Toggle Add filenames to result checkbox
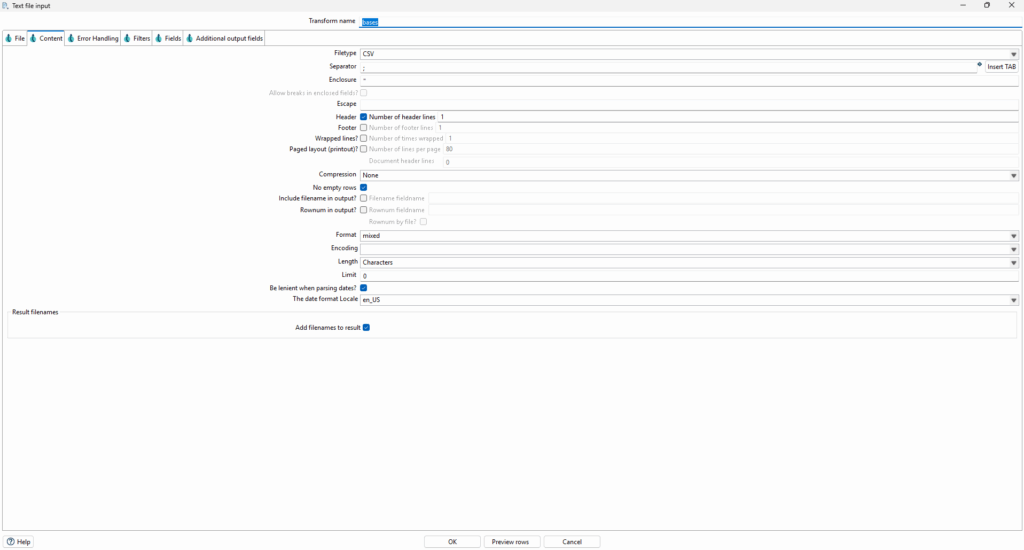The image size is (1024, 550). point(366,328)
